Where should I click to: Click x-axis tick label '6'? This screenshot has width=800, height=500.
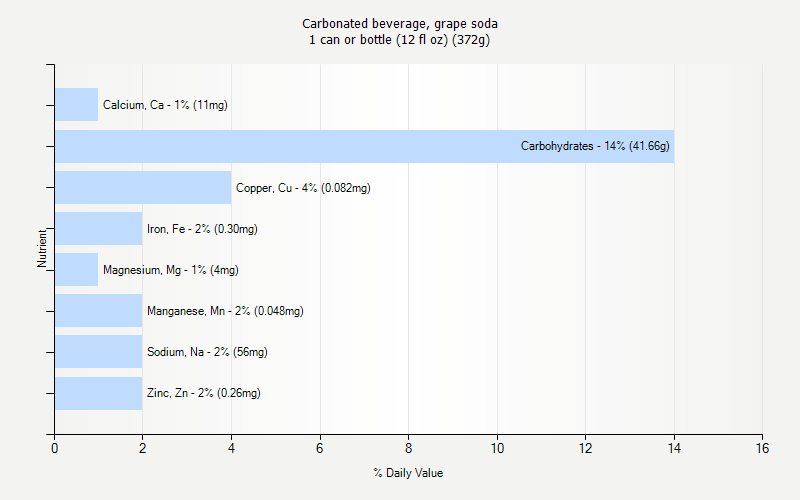click(320, 448)
